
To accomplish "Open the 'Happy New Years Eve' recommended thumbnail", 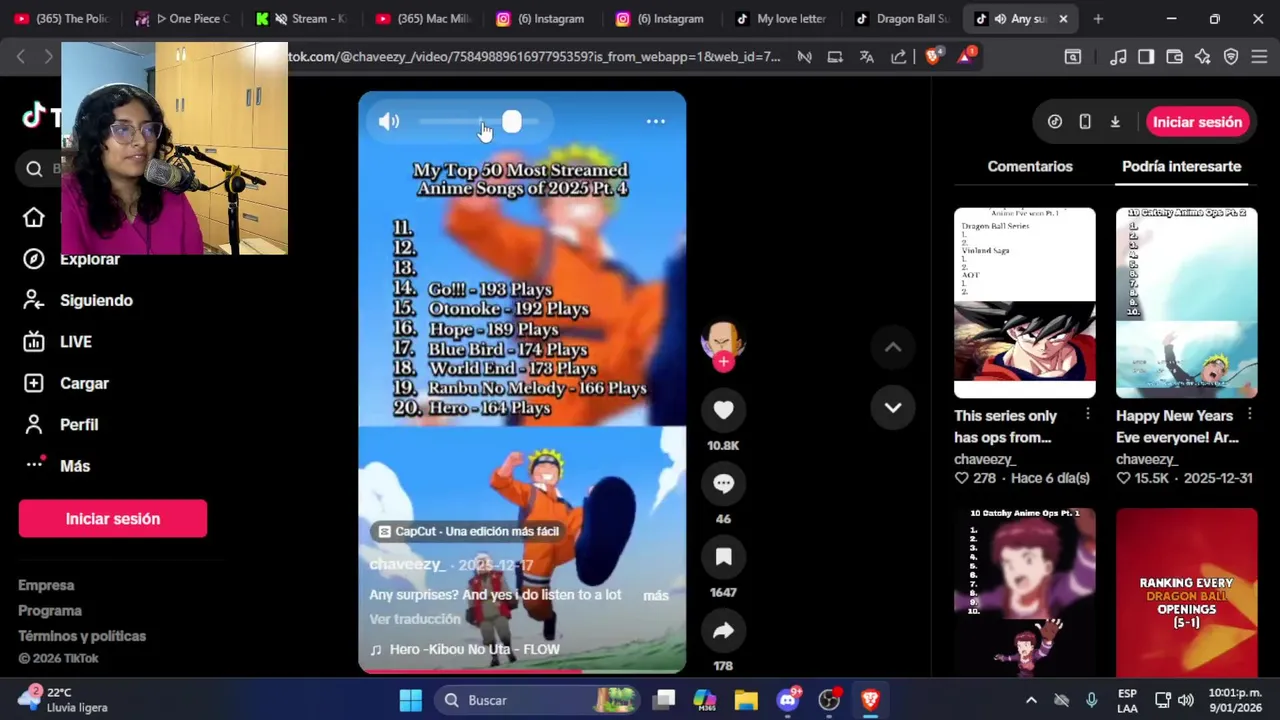I will [1186, 303].
